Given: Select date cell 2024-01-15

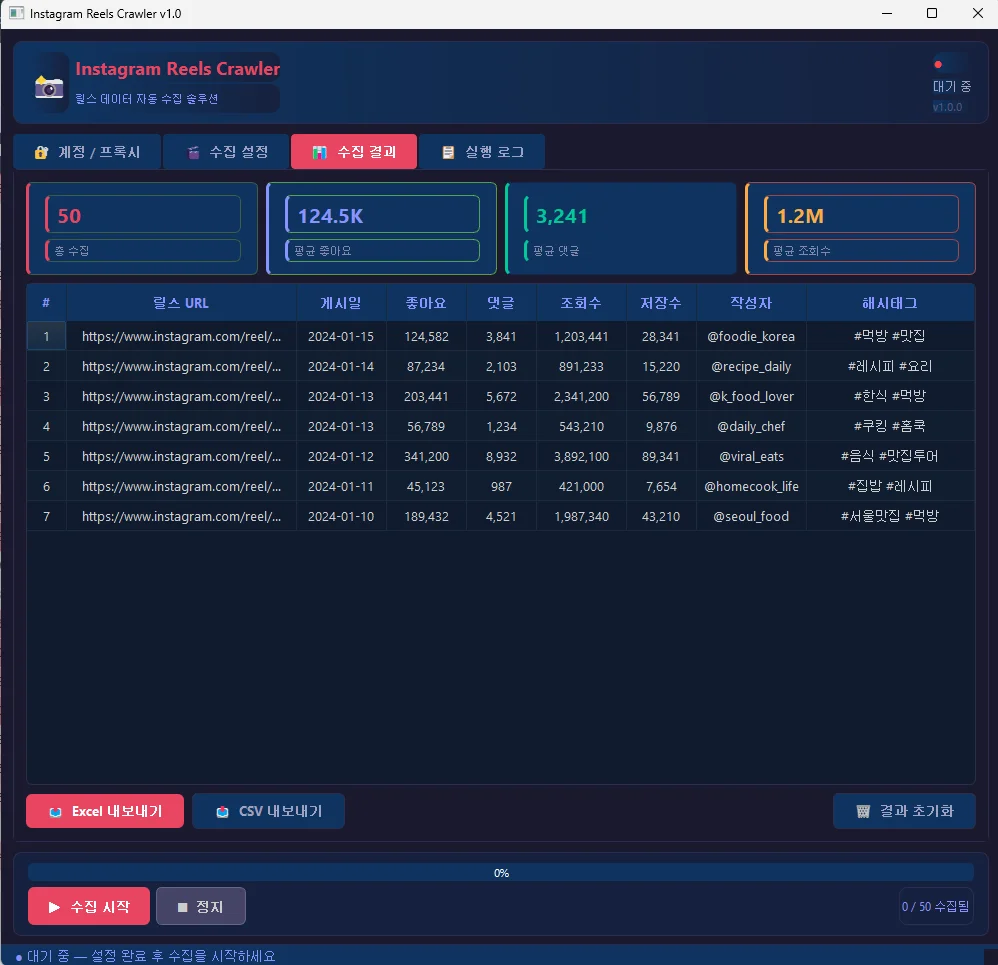Looking at the screenshot, I should pyautogui.click(x=341, y=336).
